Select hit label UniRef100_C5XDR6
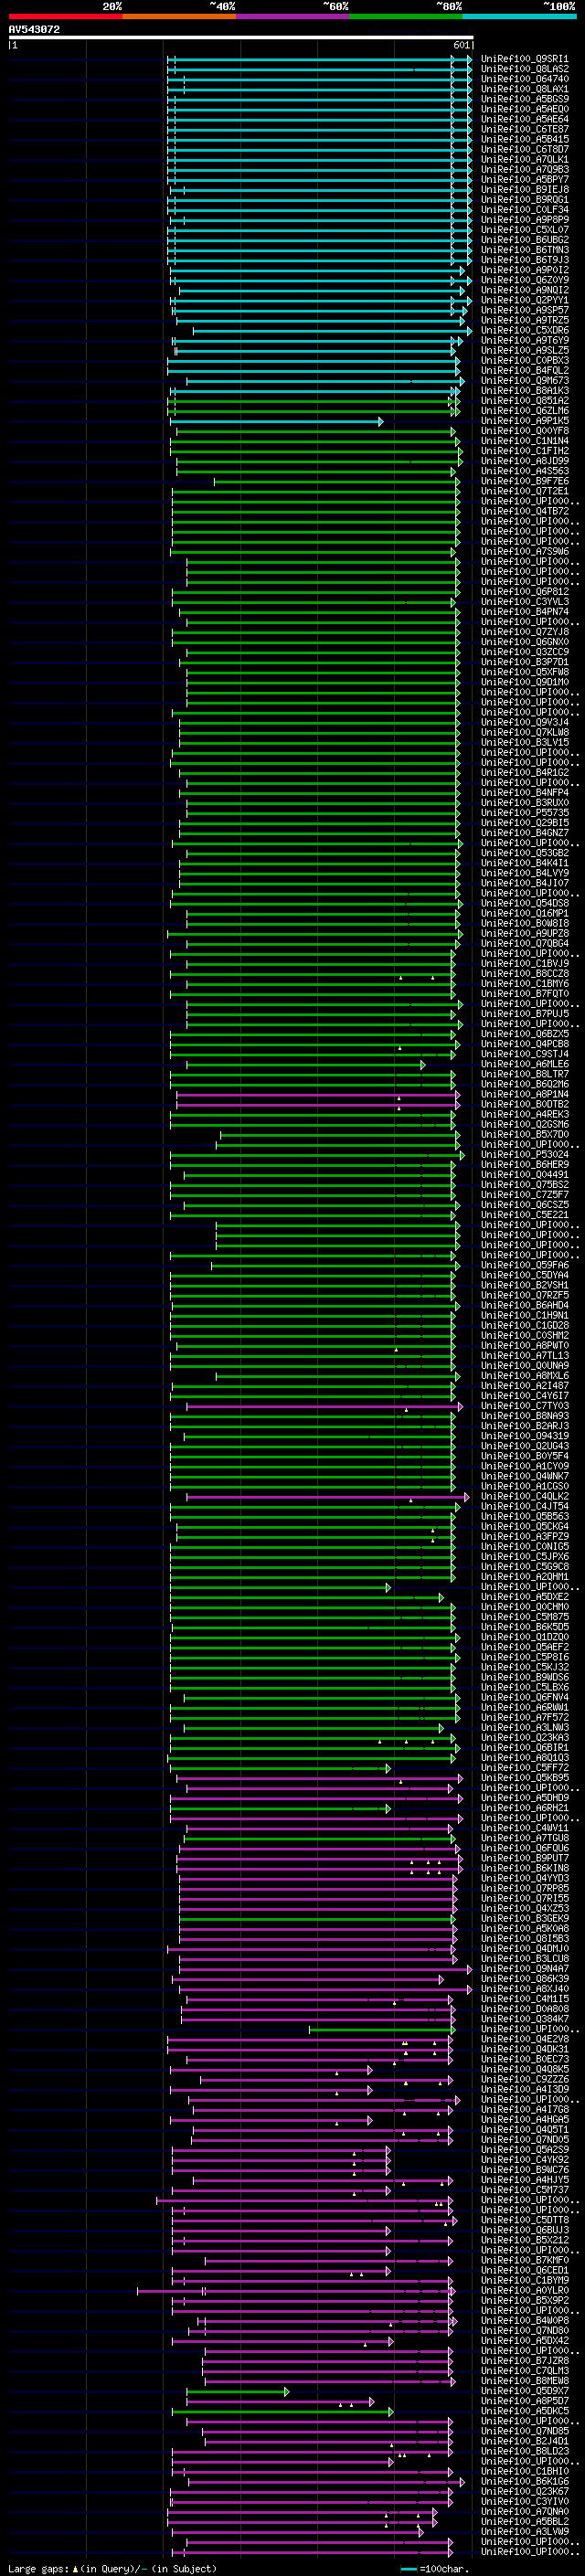Screen dimensions: 585x2576 (x=524, y=330)
